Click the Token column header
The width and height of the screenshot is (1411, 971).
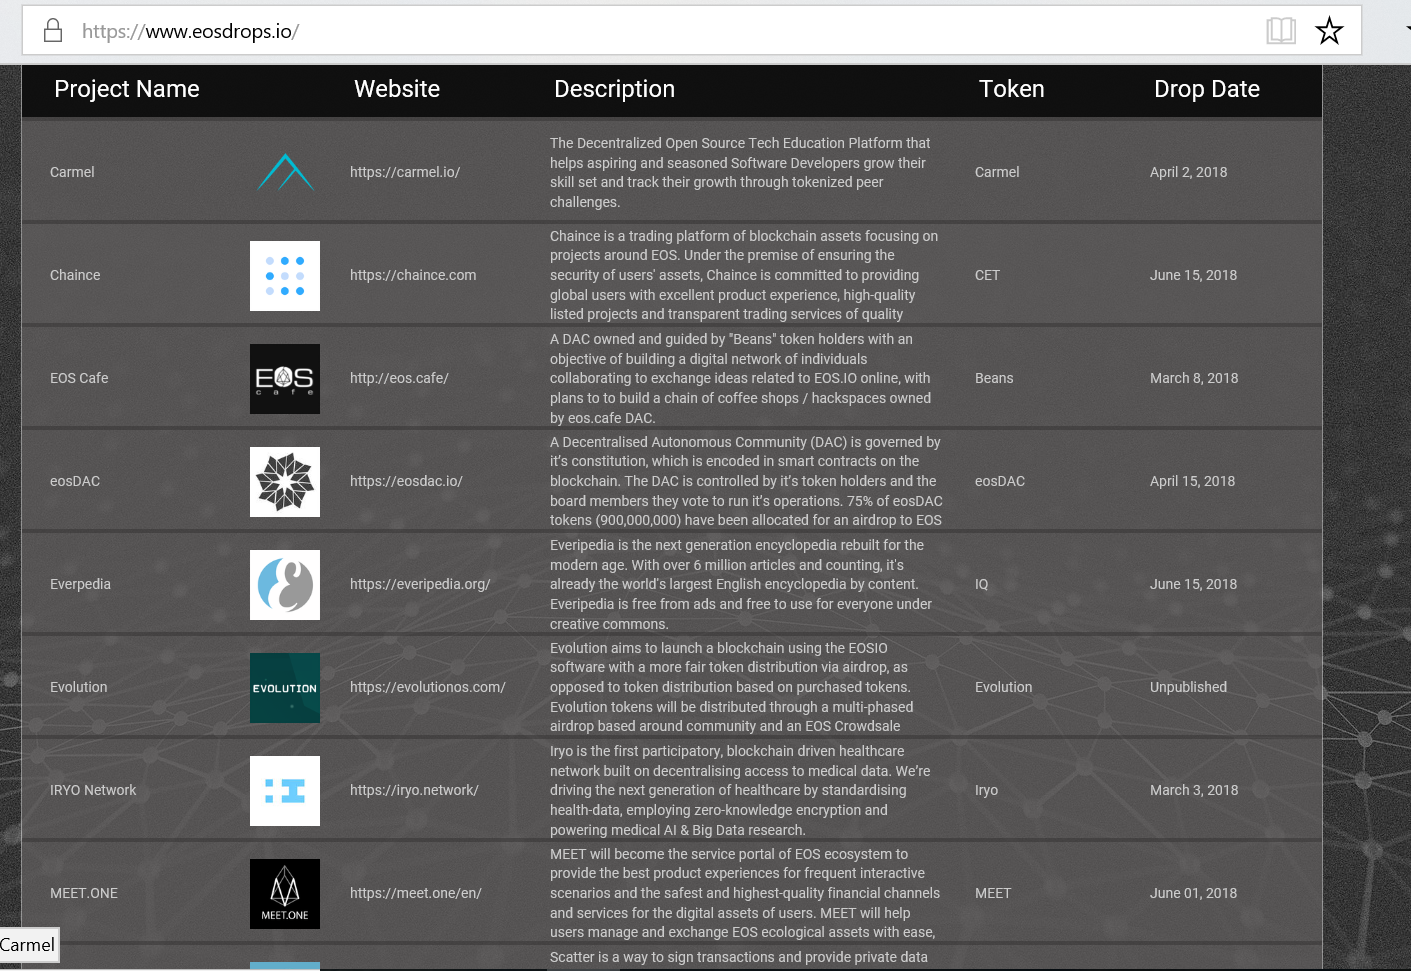coord(1011,89)
